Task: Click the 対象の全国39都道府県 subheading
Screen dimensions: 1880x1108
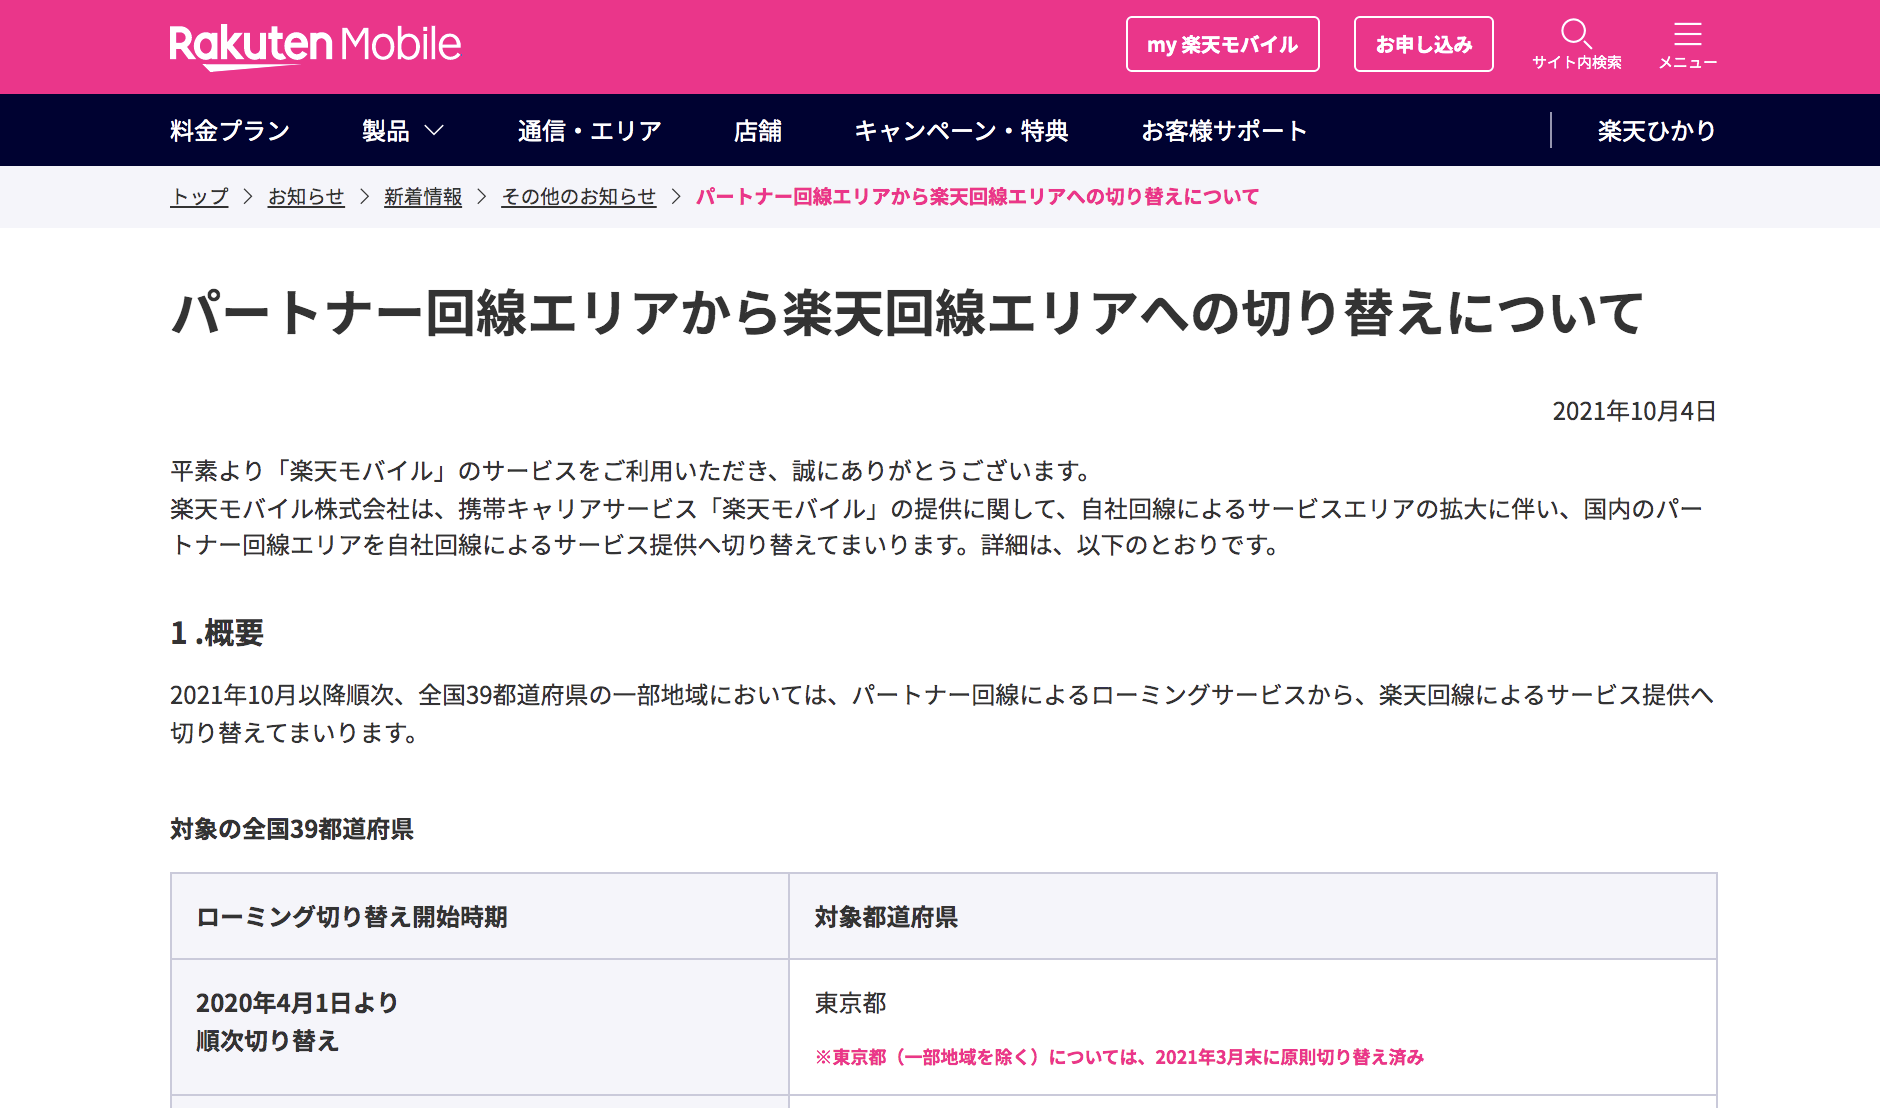Action: tap(292, 829)
